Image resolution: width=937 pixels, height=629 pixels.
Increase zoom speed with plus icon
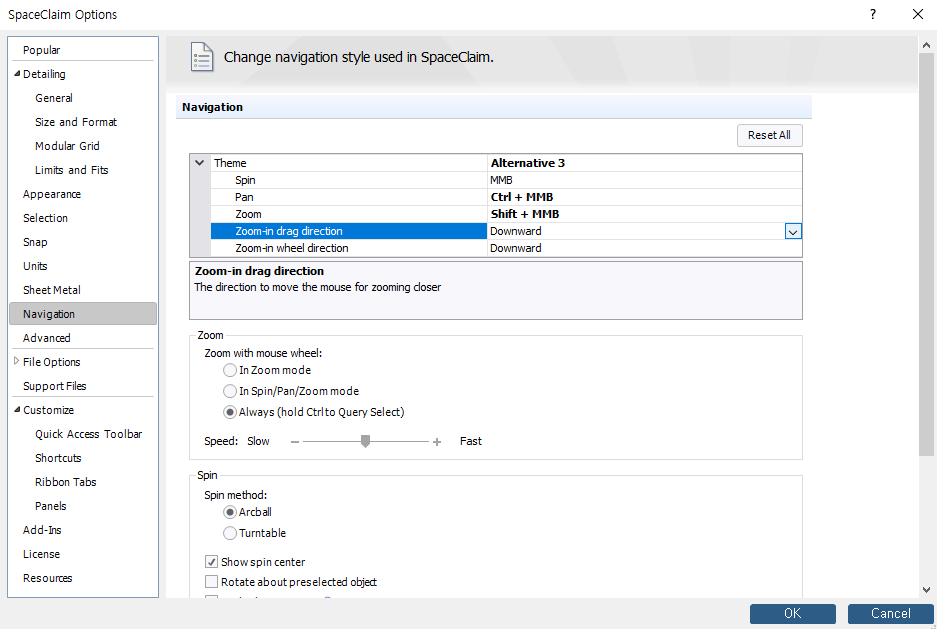[x=437, y=442]
